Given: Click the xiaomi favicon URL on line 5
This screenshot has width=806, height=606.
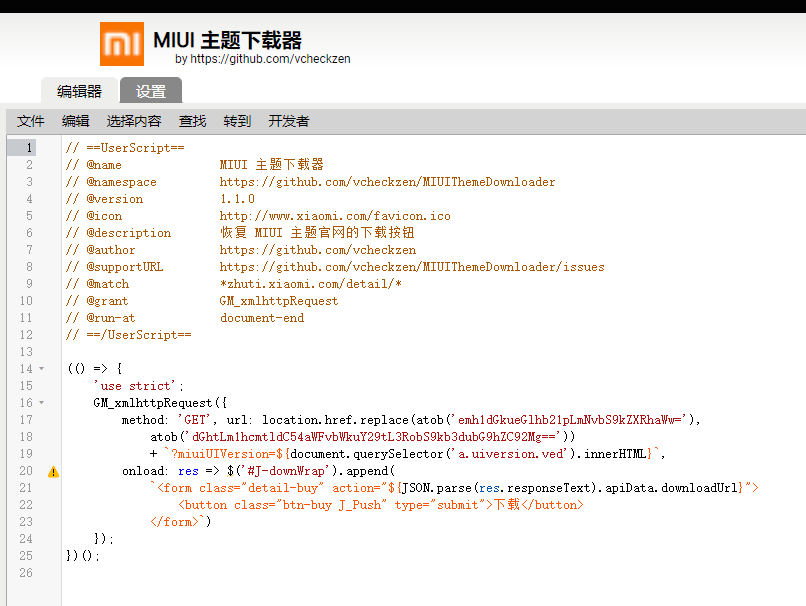Looking at the screenshot, I should pyautogui.click(x=337, y=215).
